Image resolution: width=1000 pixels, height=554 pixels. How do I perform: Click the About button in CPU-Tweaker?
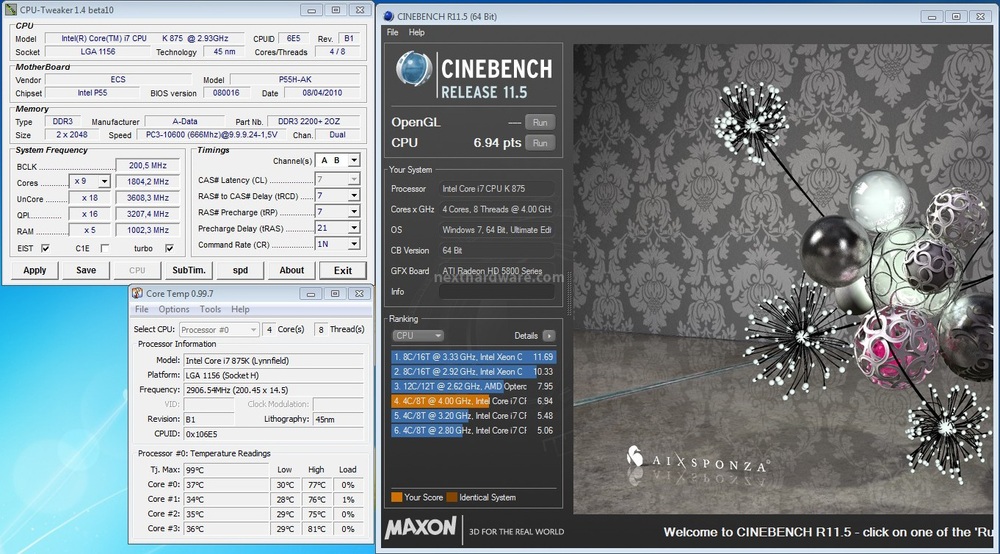coord(291,270)
